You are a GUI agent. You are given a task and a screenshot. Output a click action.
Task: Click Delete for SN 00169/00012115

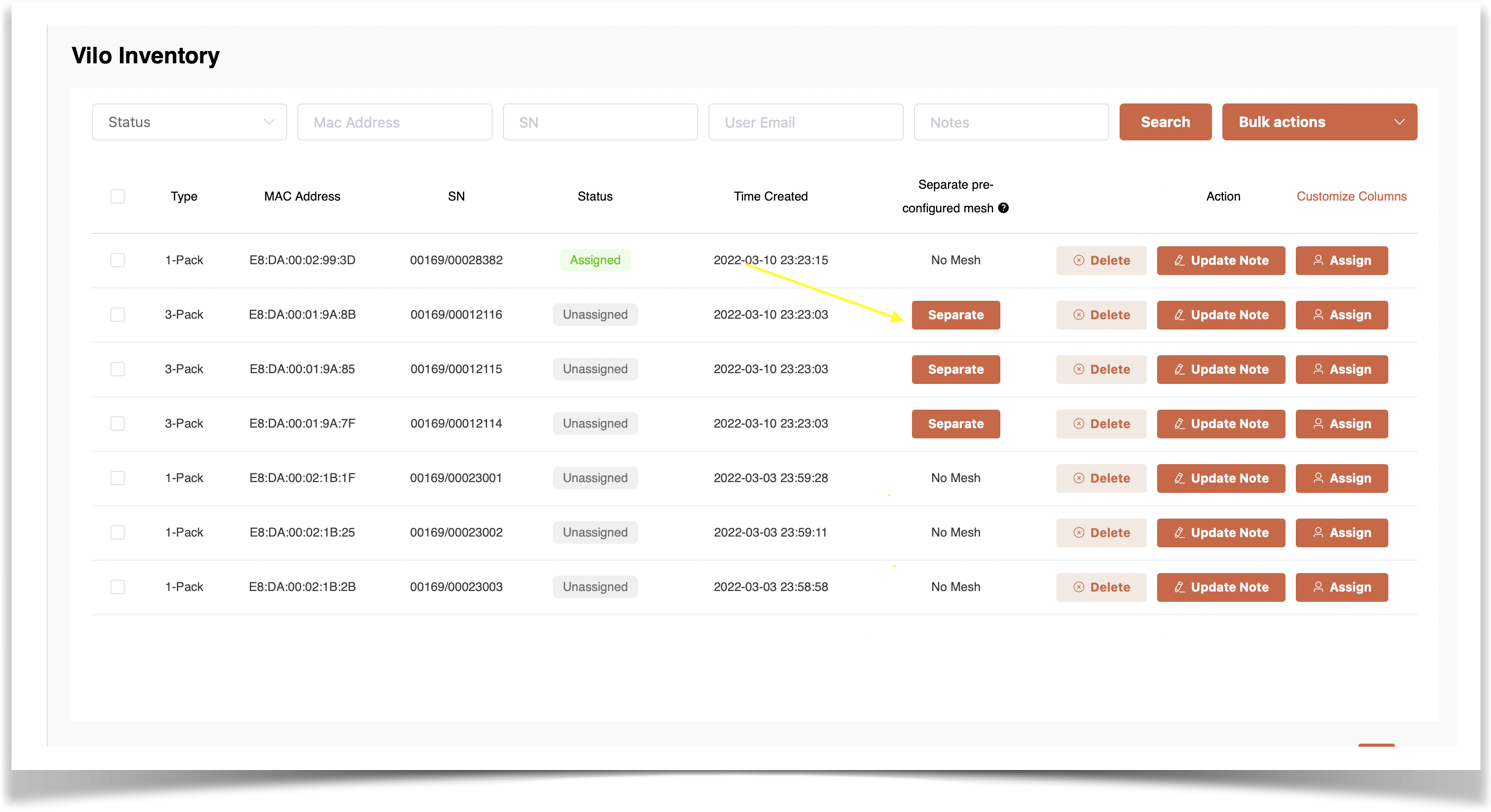1102,369
